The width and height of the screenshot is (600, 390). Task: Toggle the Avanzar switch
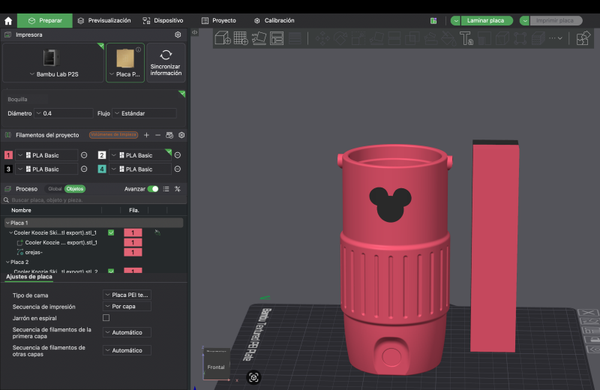point(153,189)
